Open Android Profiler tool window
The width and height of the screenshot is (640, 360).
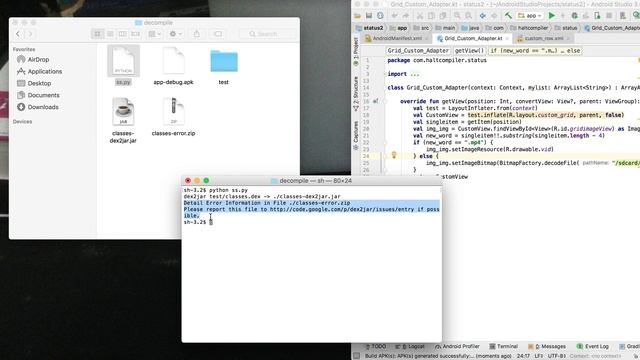click(457, 347)
